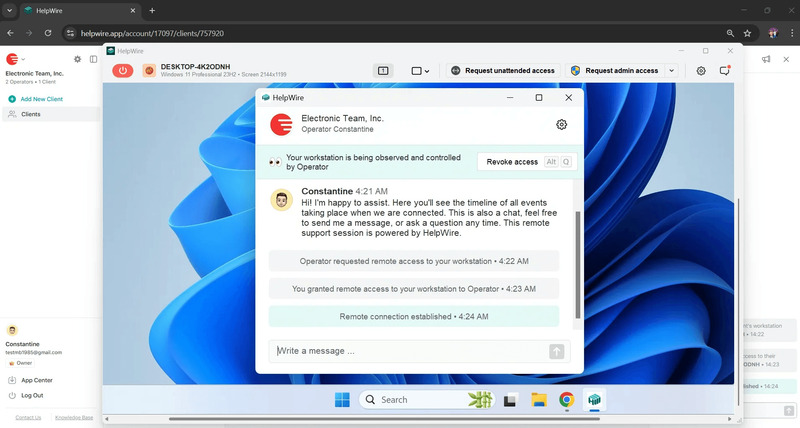Open the remote Windows Start menu
Image resolution: width=800 pixels, height=428 pixels.
coord(342,399)
